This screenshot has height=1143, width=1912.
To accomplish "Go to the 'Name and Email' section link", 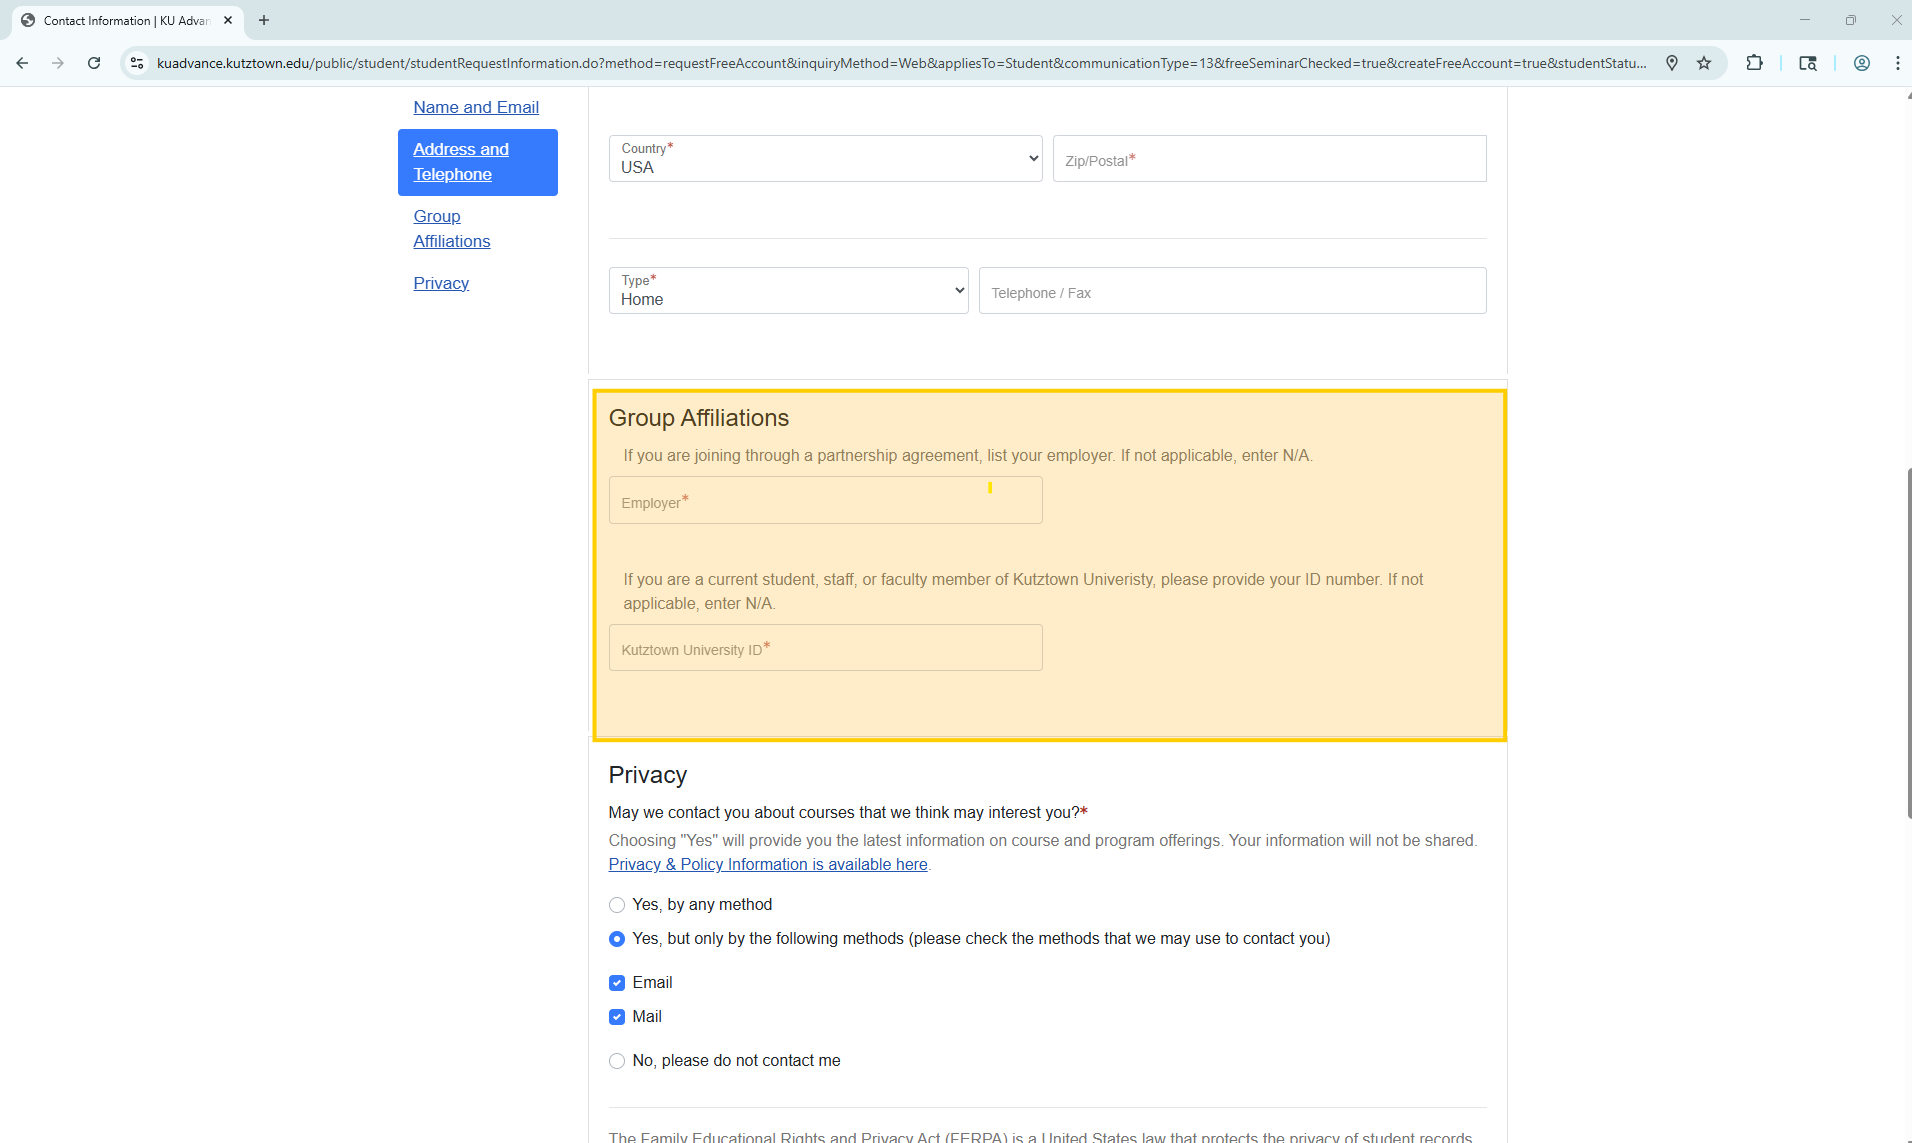I will (475, 107).
